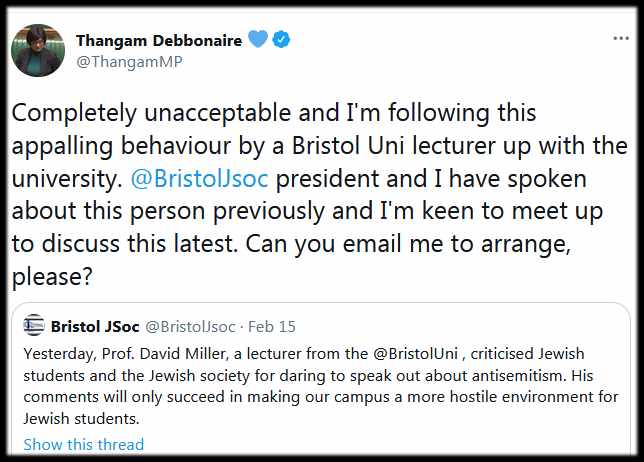
Task: Click the blue verified badge beside the name
Action: (x=285, y=40)
